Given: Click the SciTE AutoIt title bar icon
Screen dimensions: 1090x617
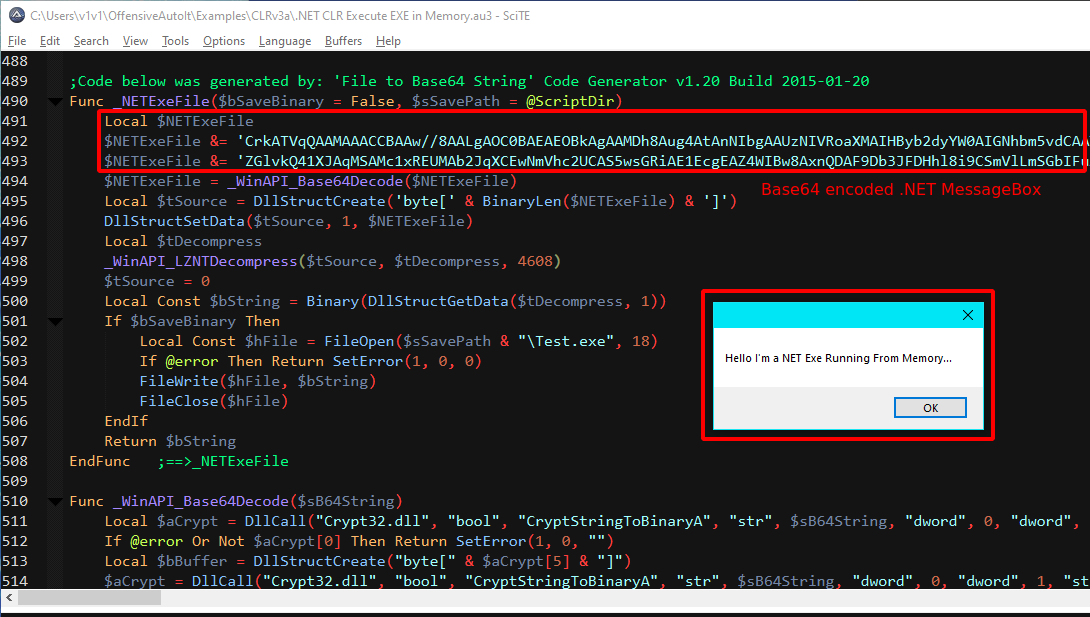Looking at the screenshot, I should coord(17,15).
